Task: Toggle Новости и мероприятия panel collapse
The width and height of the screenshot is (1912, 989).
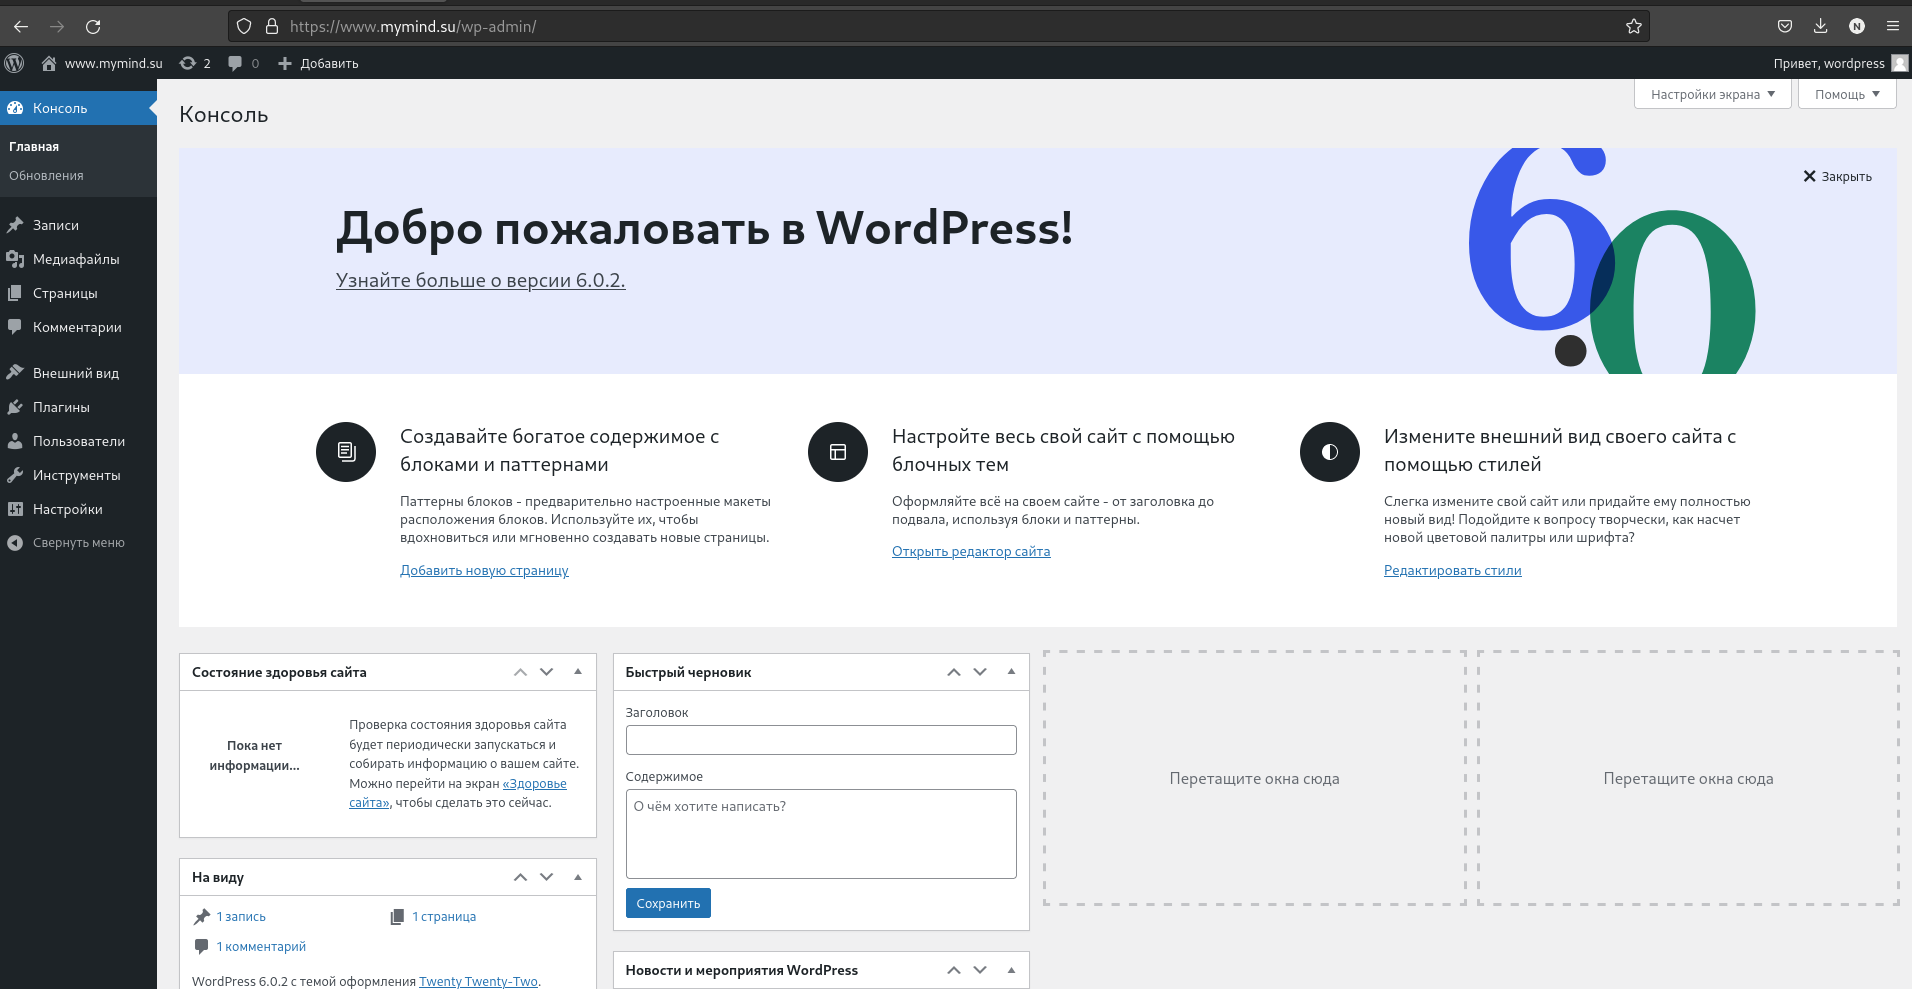Action: (x=1011, y=970)
